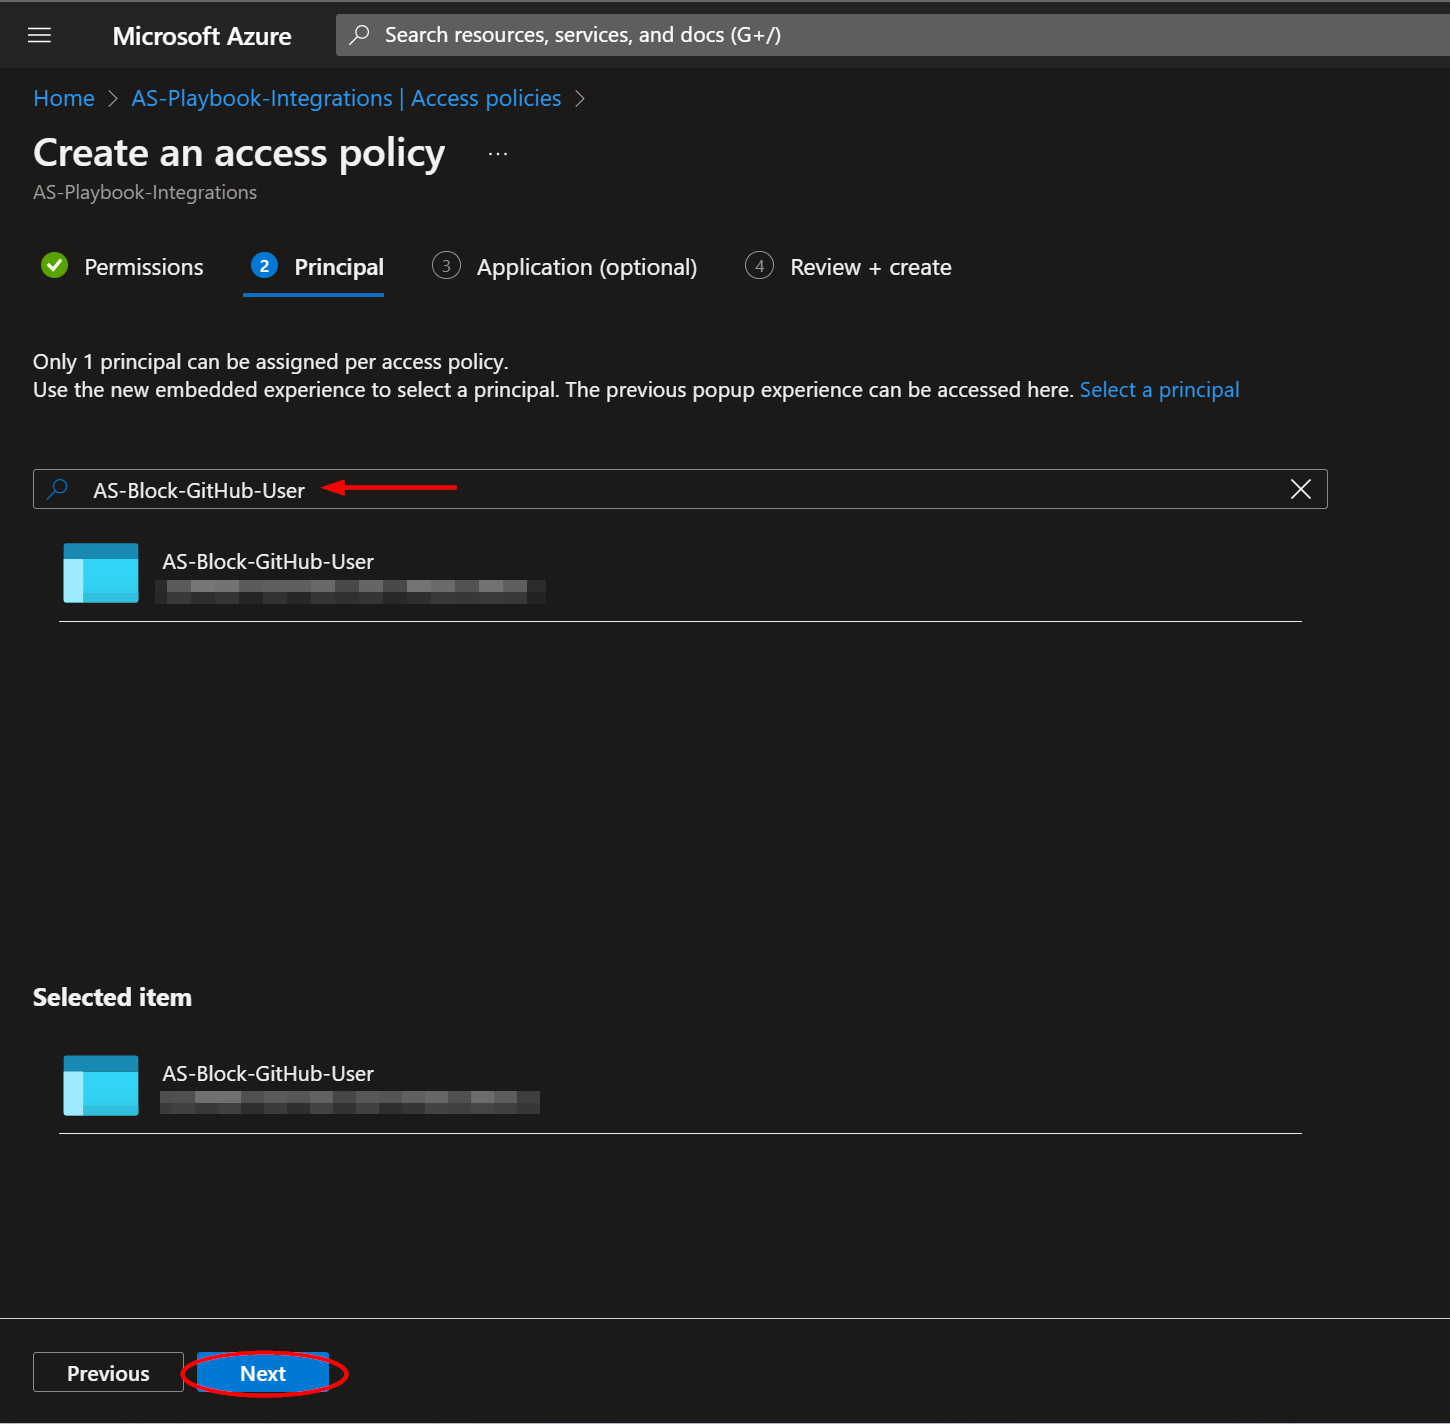Open the more options ellipsis beside title
This screenshot has width=1450, height=1424.
[x=498, y=154]
